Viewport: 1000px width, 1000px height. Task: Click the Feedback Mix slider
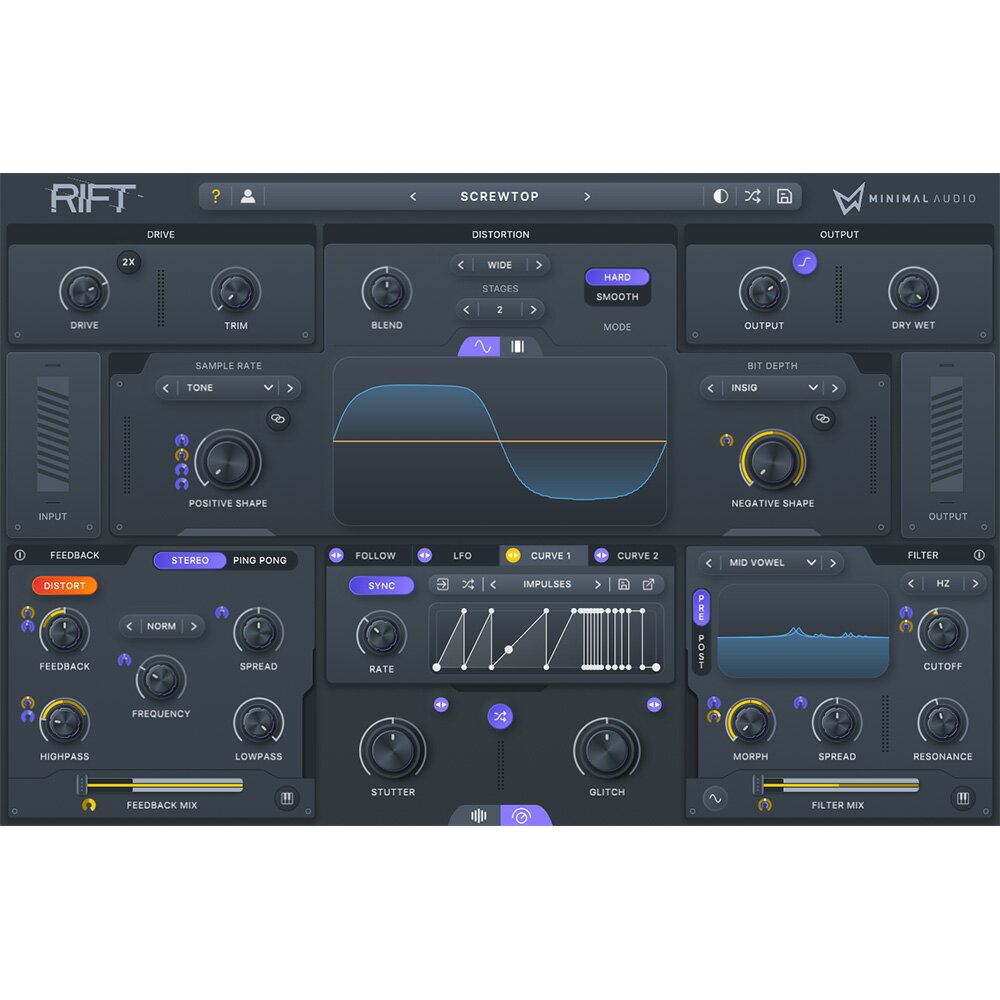pyautogui.click(x=165, y=785)
